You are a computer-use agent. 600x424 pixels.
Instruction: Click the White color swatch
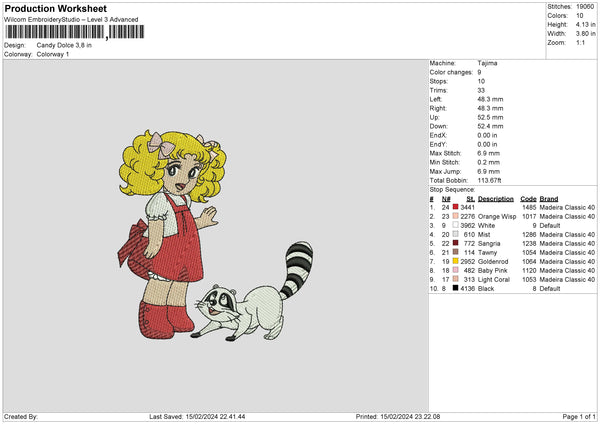point(455,225)
